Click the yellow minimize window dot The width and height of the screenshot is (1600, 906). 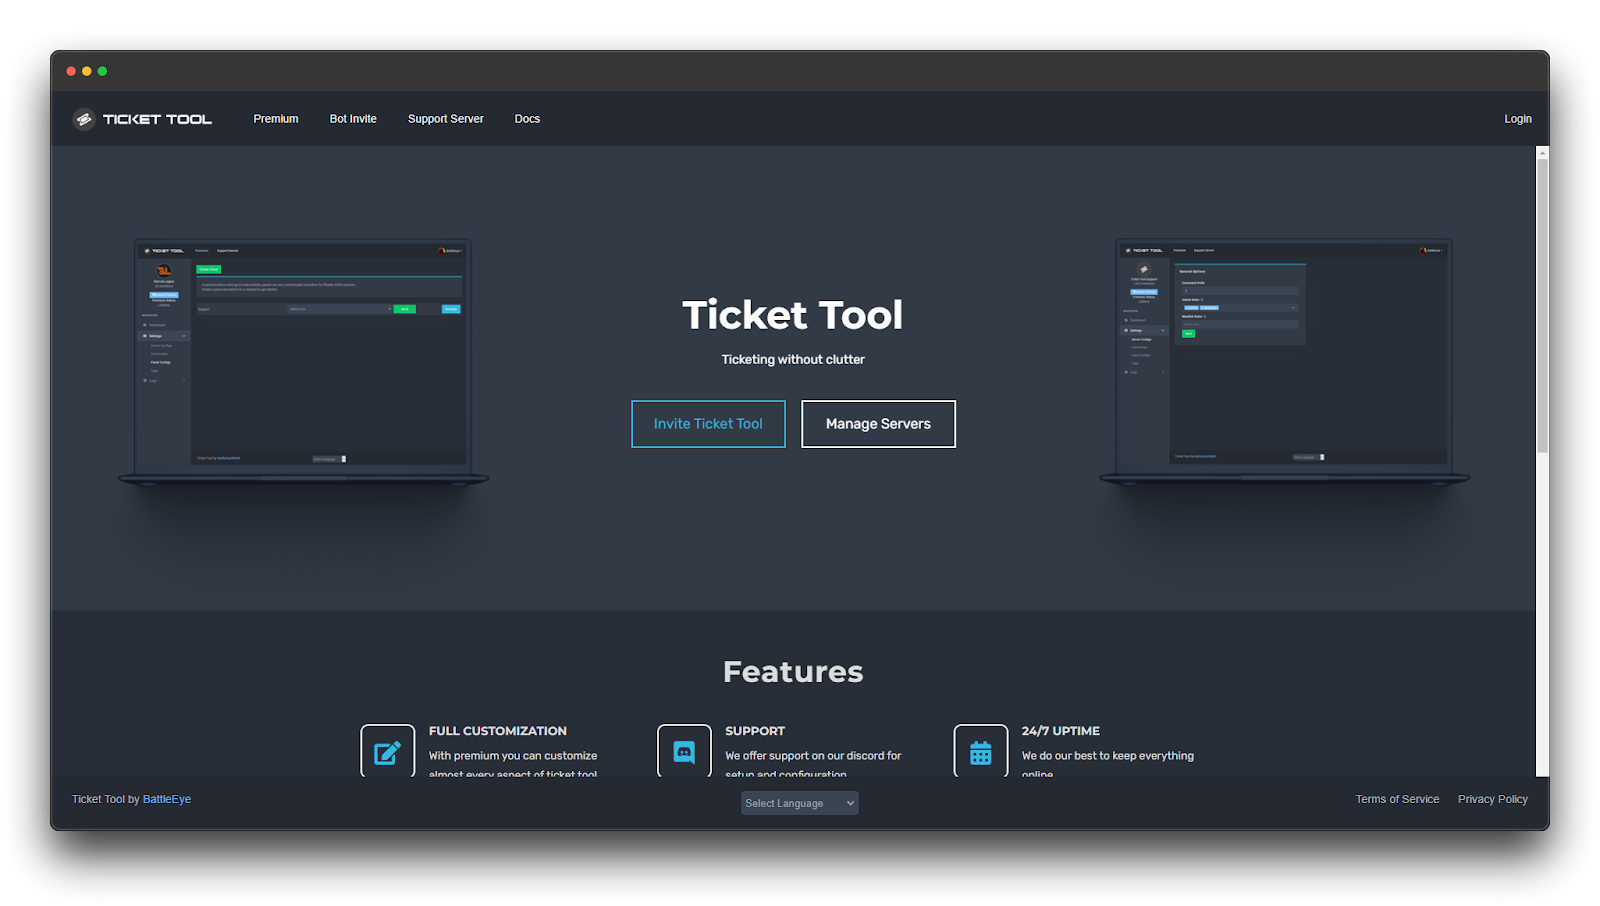coord(87,71)
